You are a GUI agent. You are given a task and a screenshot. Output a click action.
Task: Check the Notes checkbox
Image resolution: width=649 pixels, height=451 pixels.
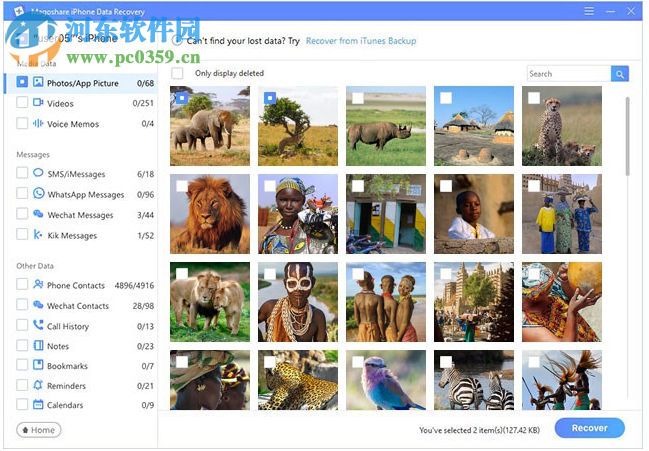coord(22,345)
